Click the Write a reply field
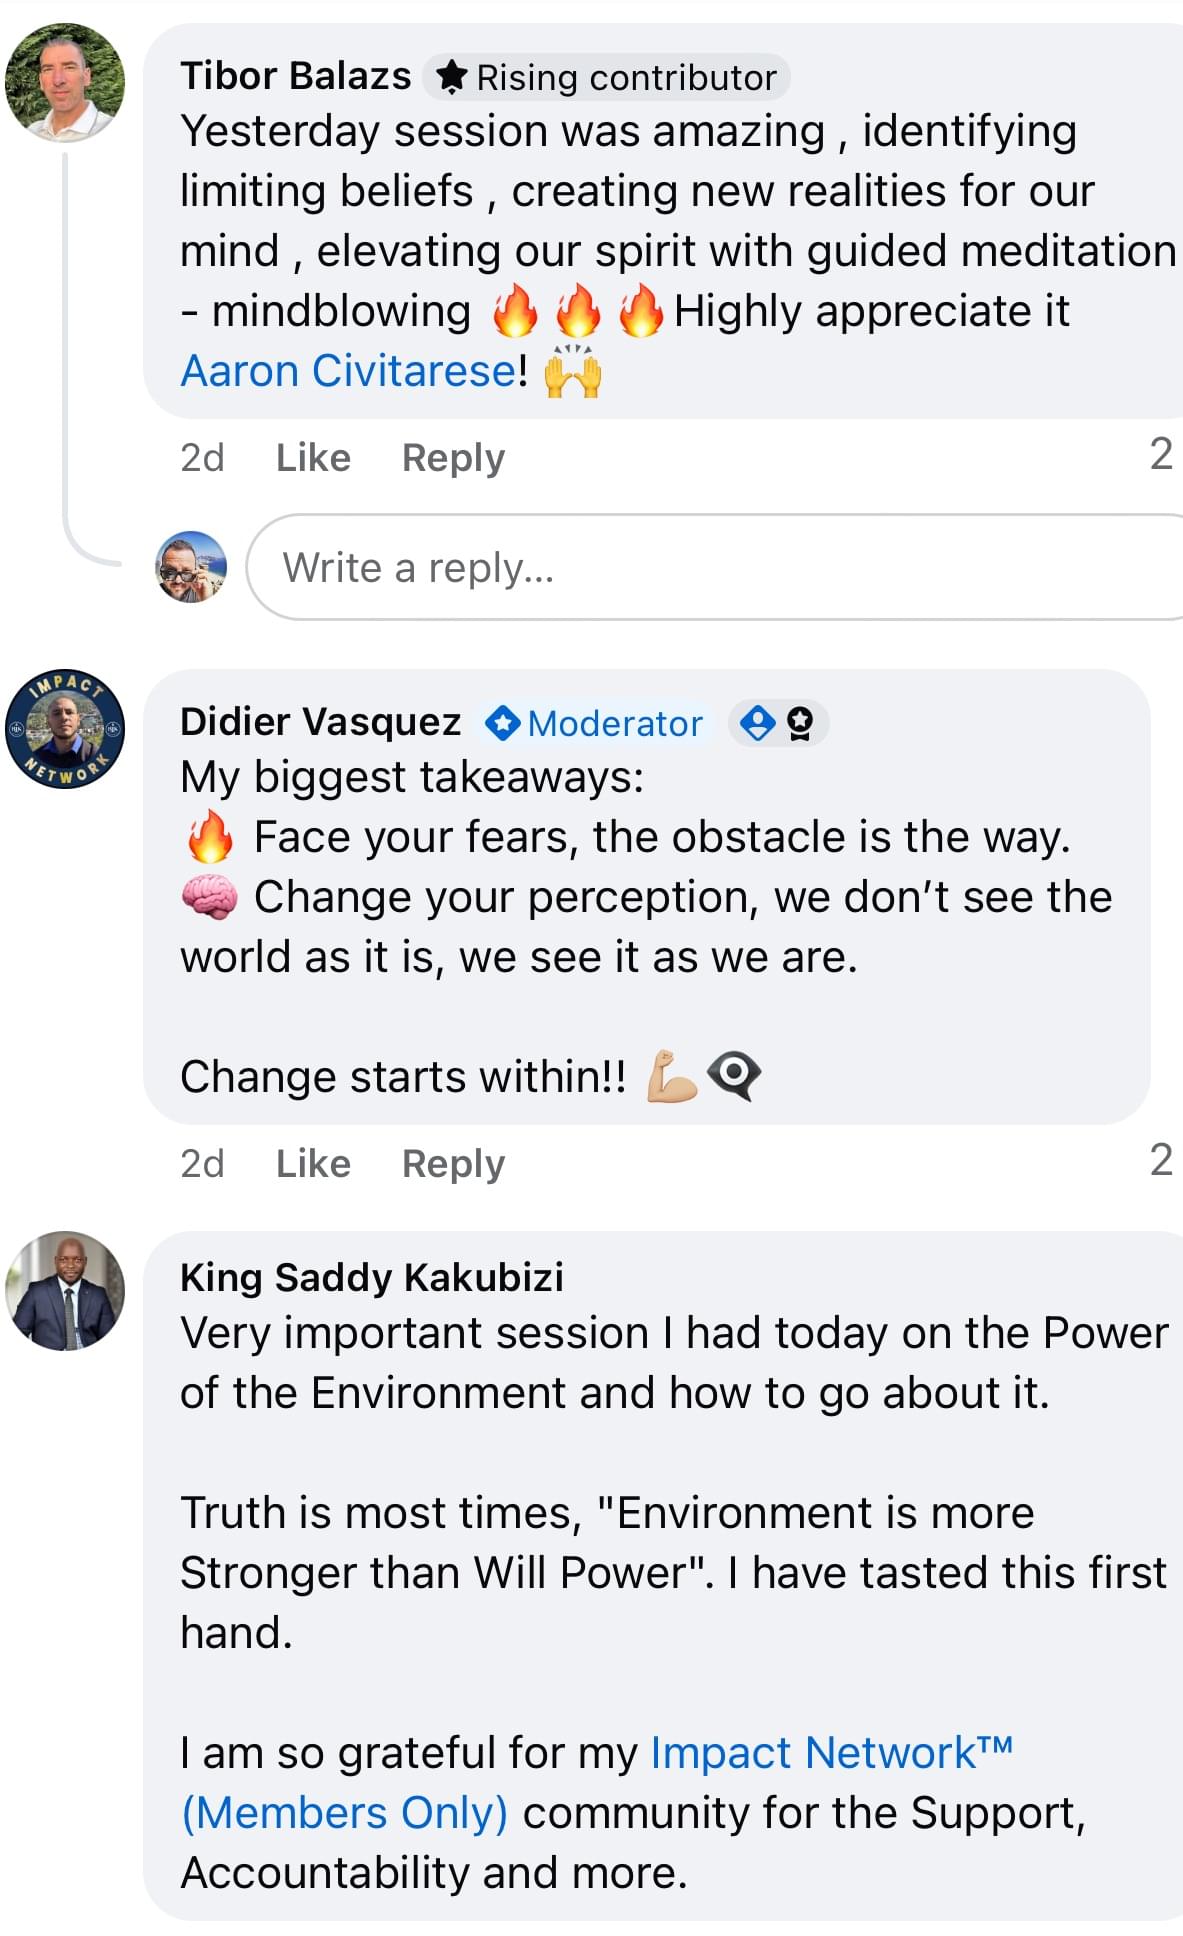This screenshot has height=1936, width=1183. 700,567
